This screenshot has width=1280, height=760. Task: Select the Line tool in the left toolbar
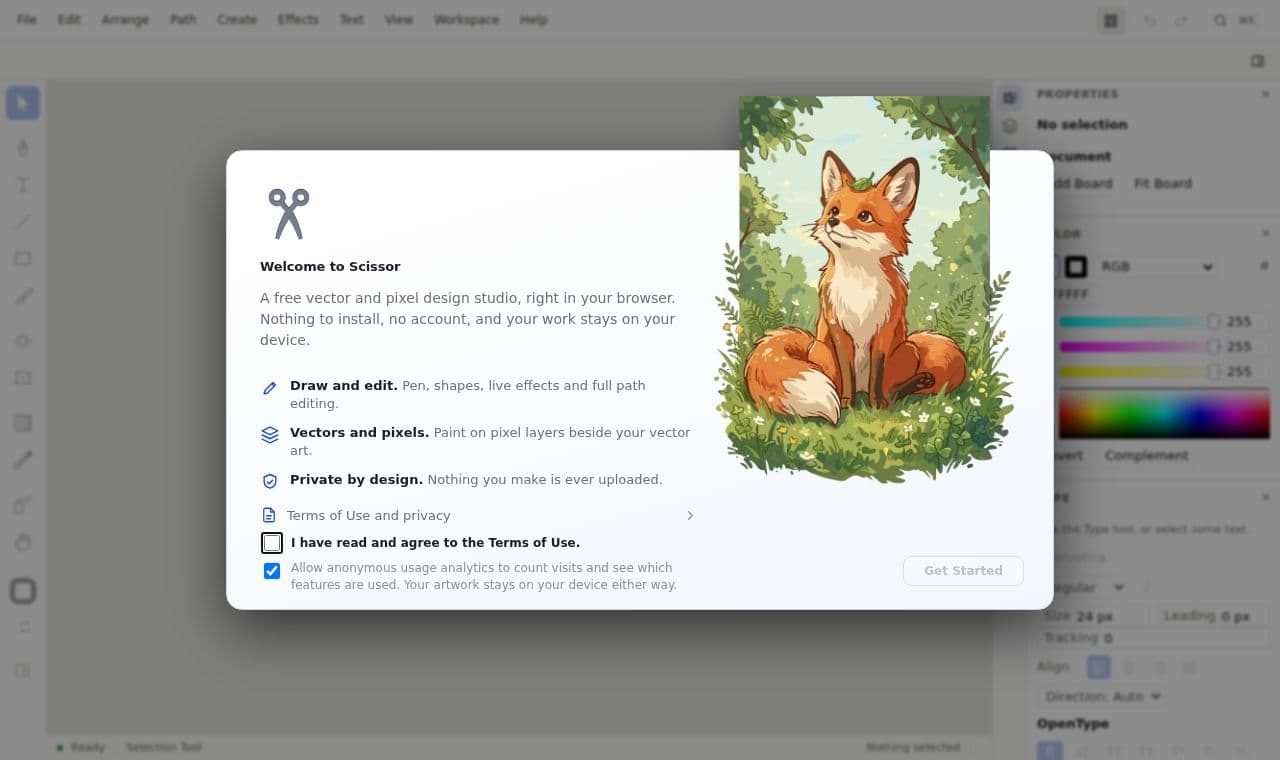tap(23, 222)
